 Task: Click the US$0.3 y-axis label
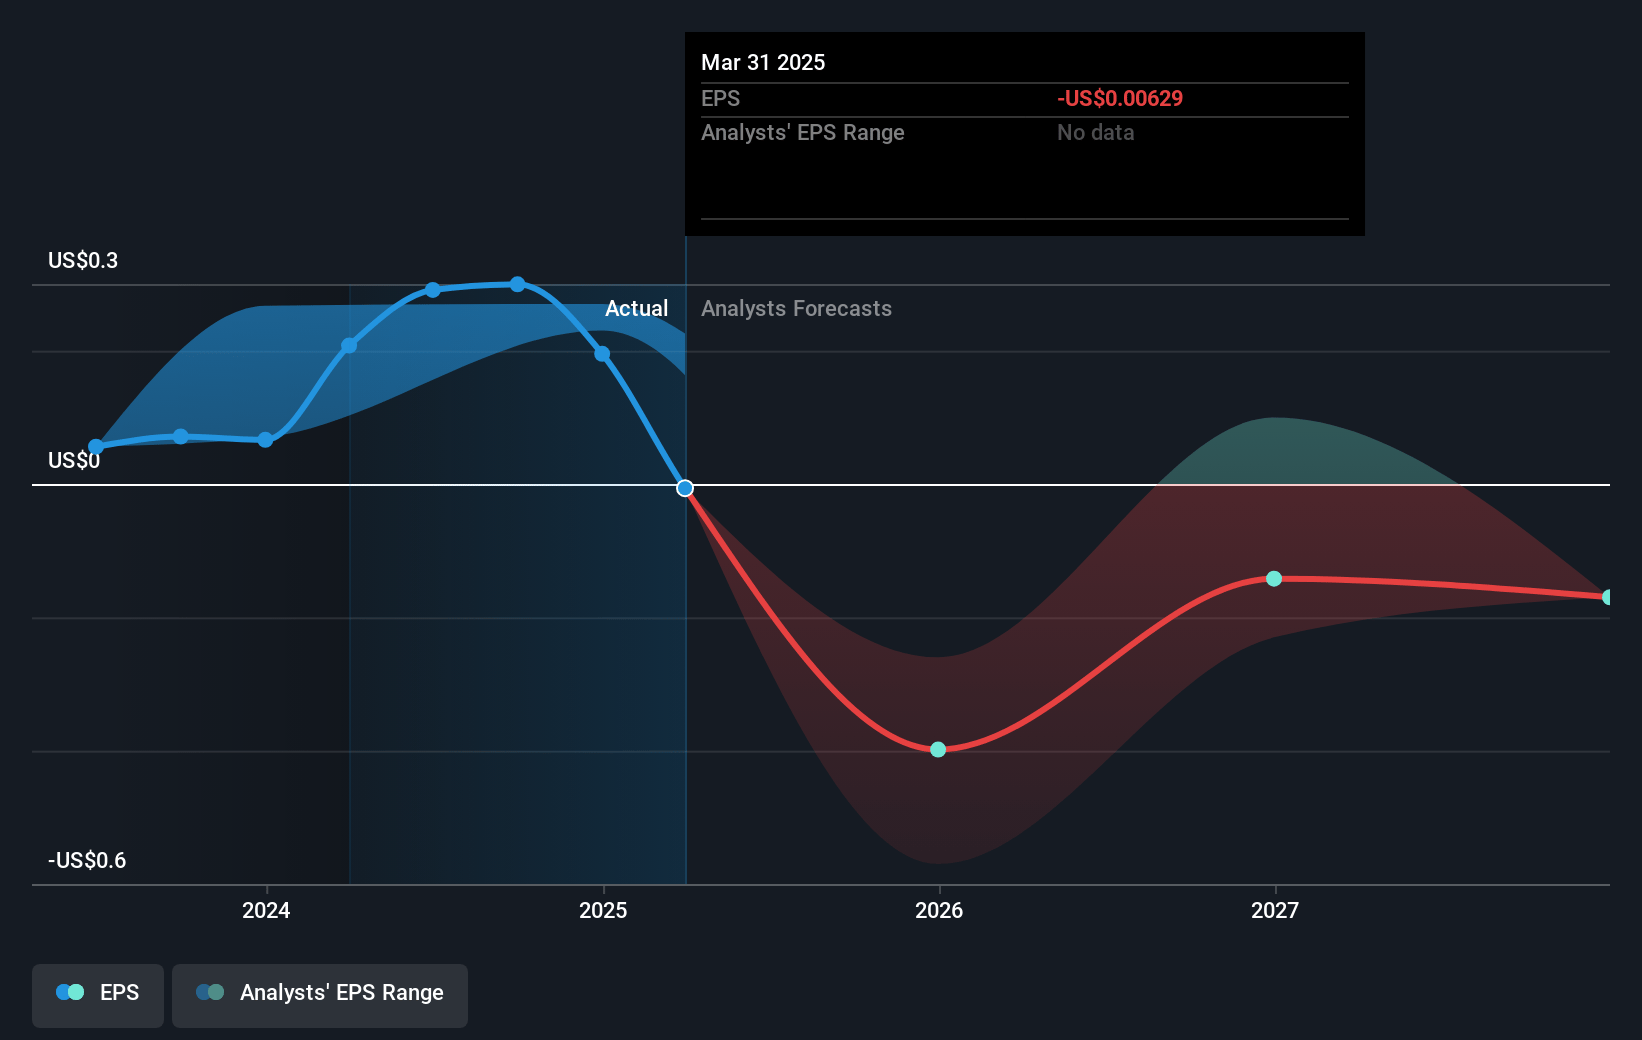[83, 260]
